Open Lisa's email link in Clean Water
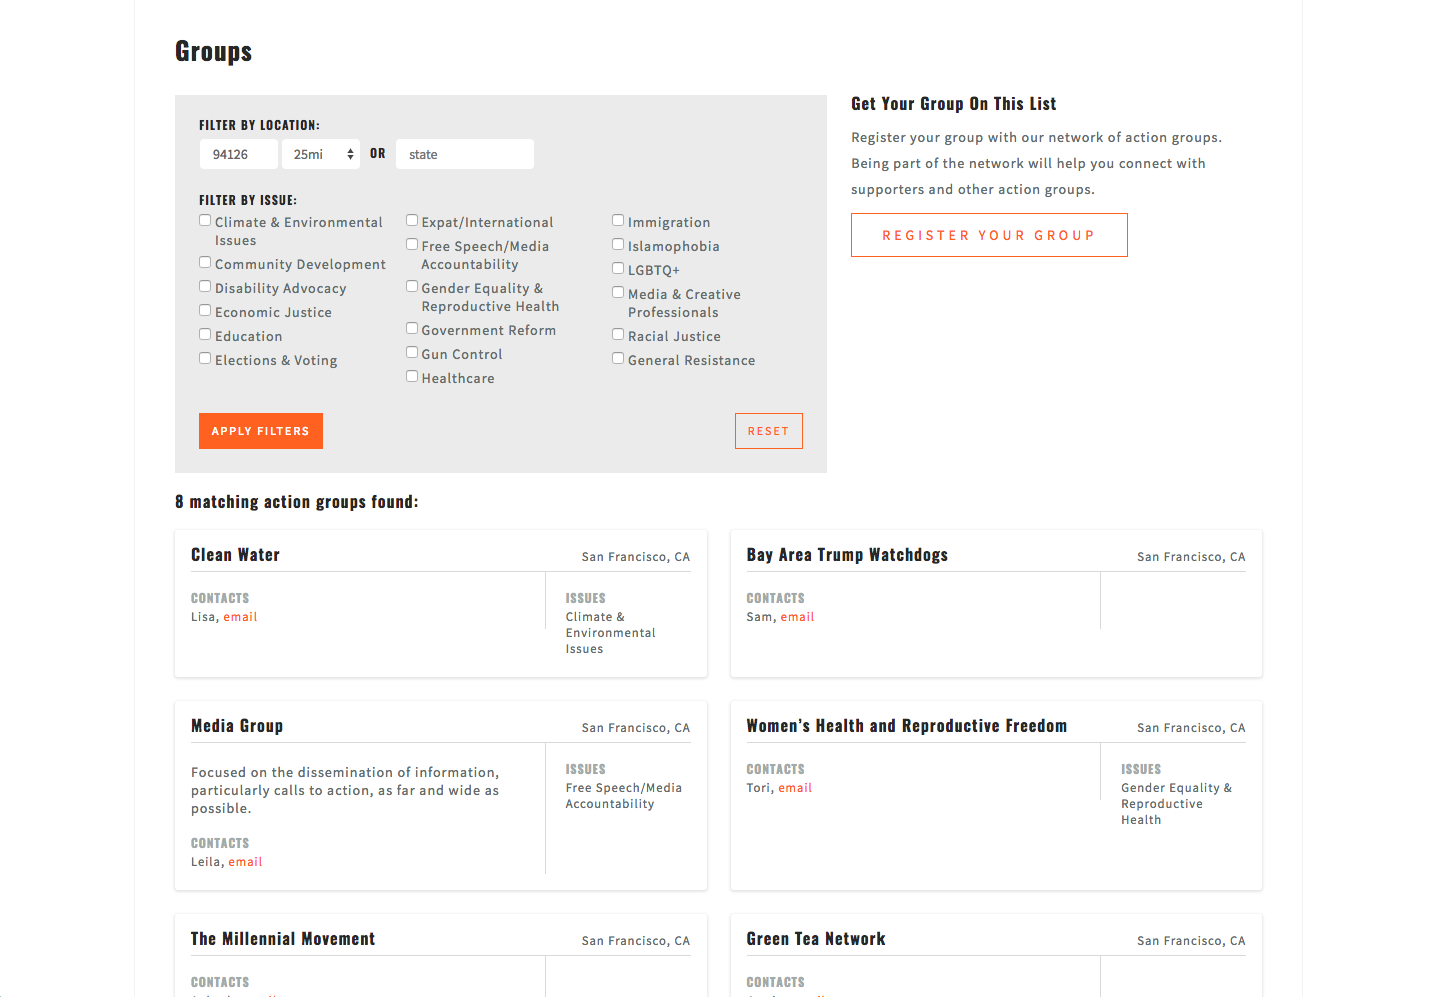The height and width of the screenshot is (997, 1439). coord(240,617)
